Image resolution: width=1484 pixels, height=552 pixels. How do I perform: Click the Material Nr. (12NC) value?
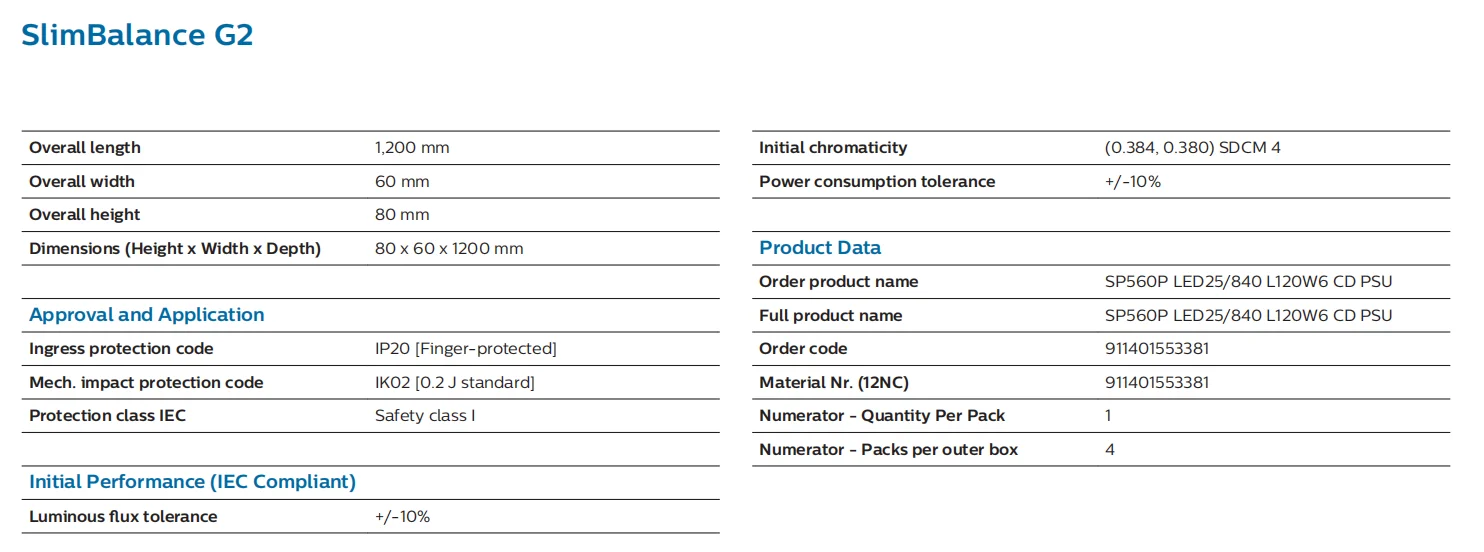[1156, 383]
